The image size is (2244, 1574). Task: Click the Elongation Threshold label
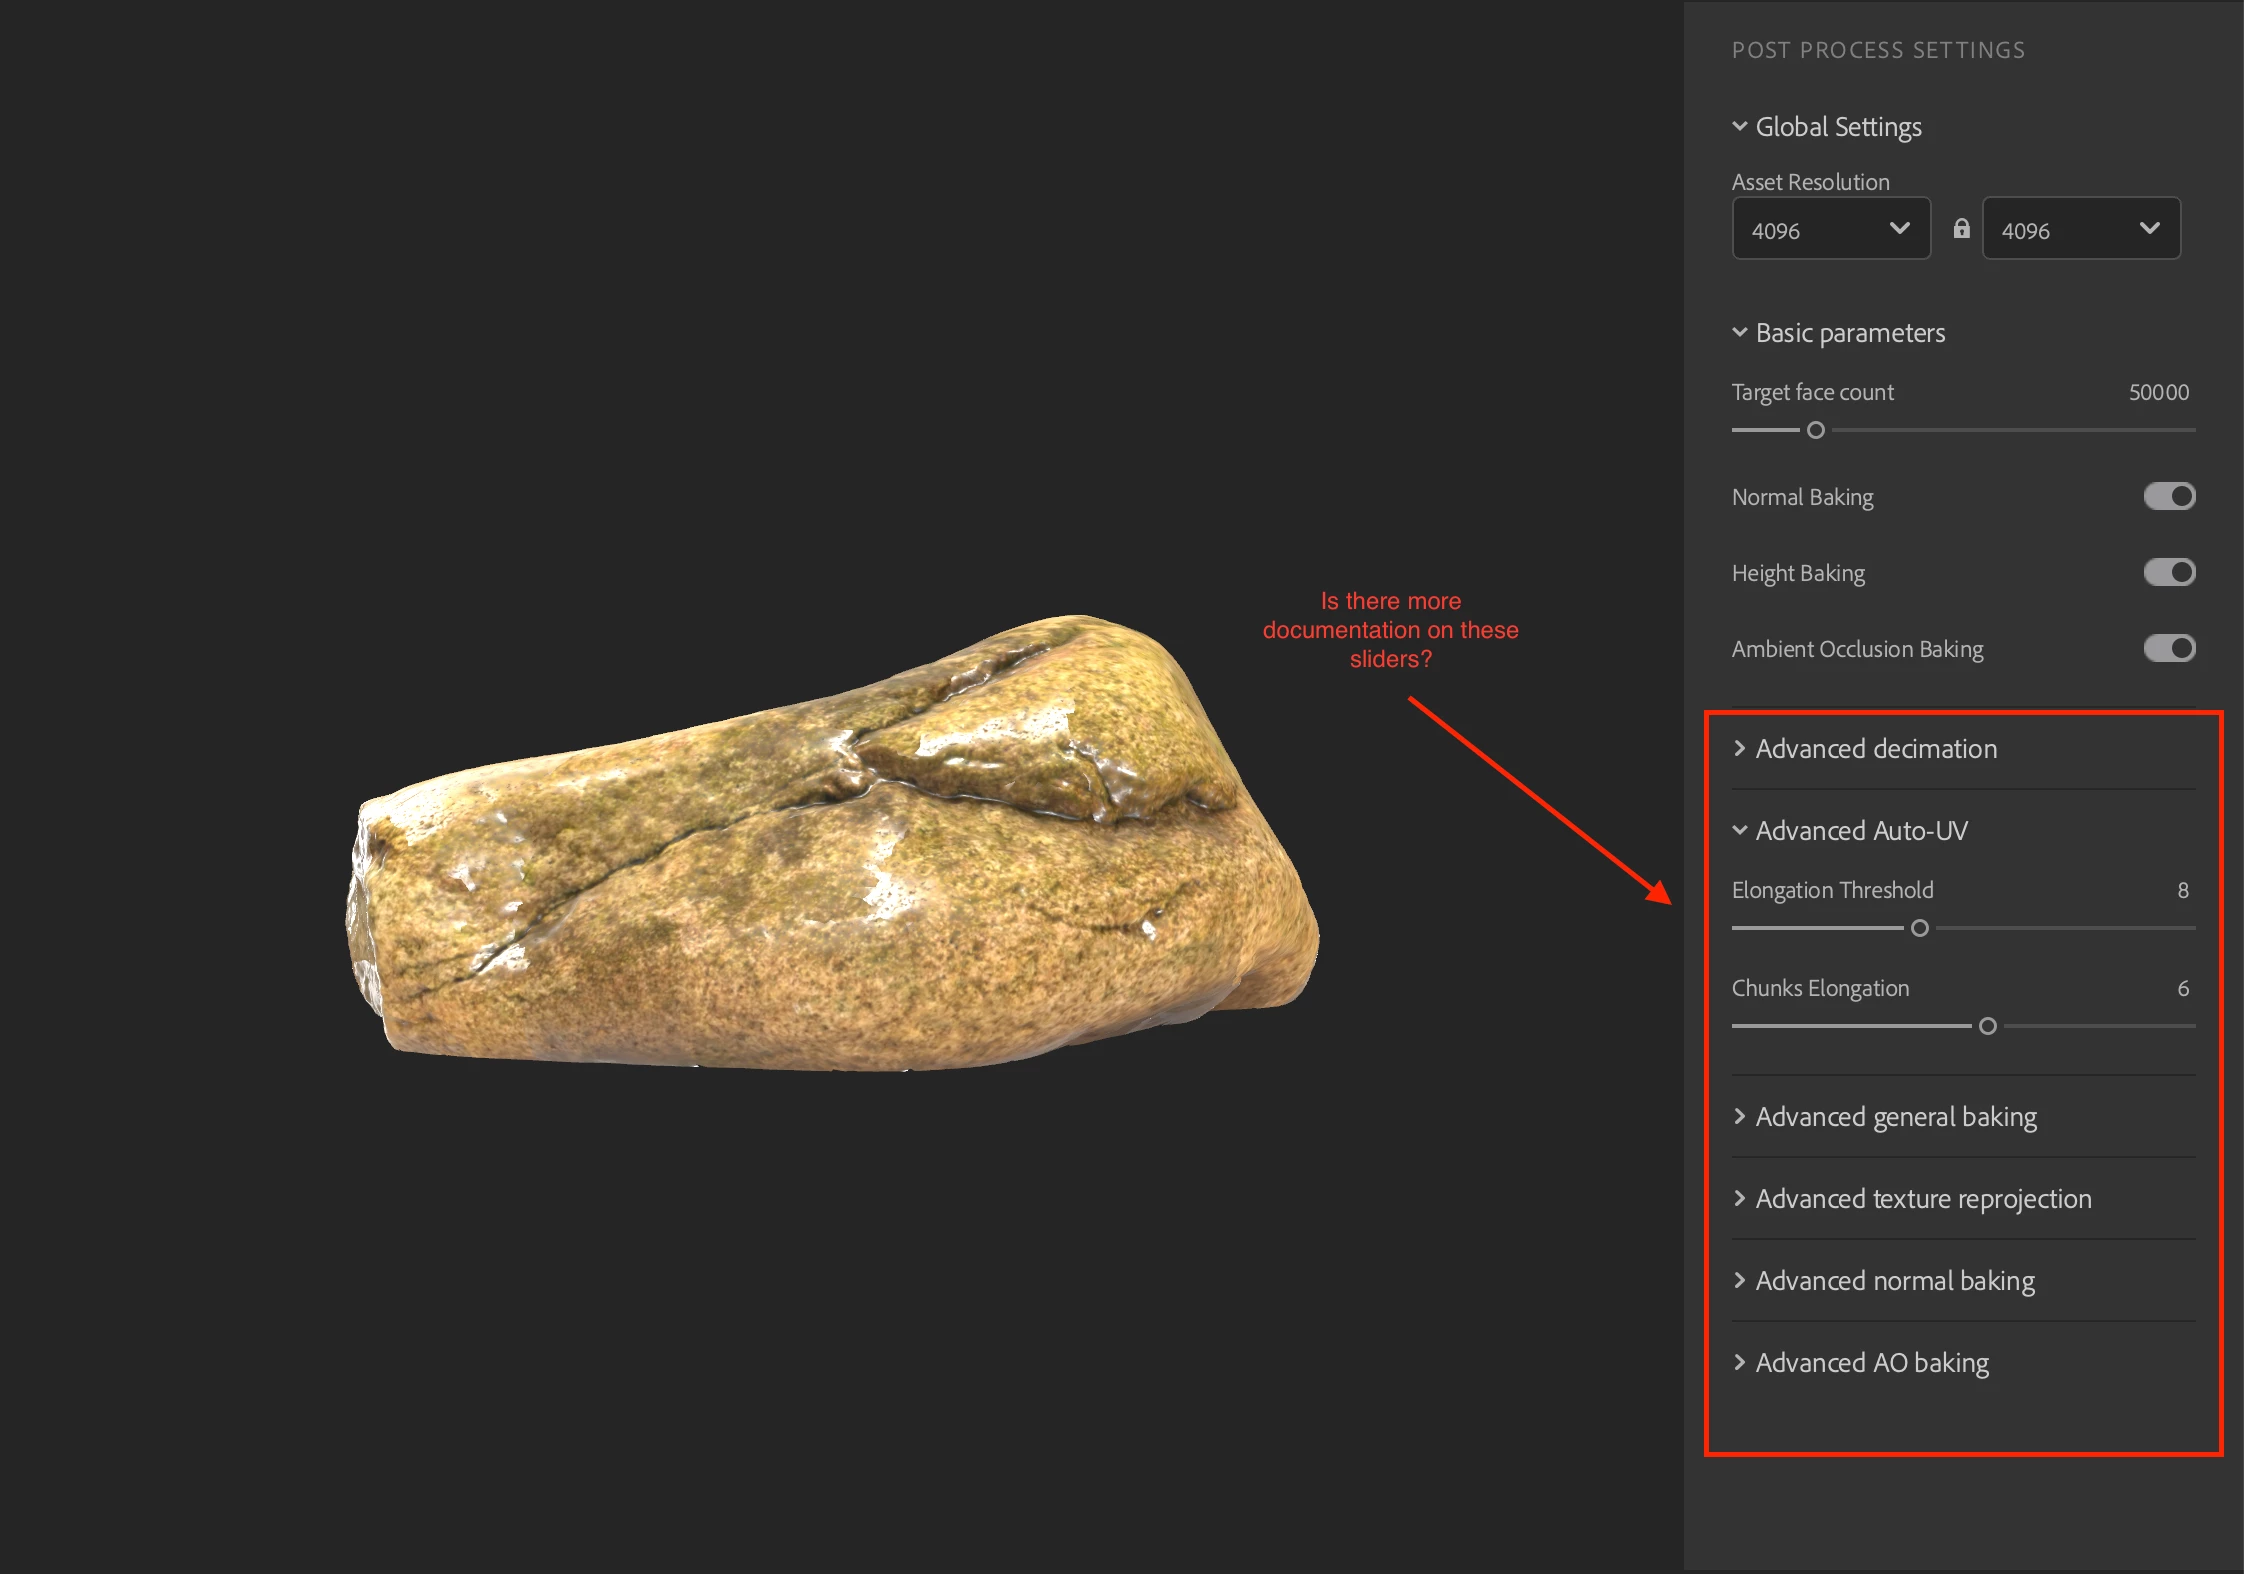[x=1832, y=890]
